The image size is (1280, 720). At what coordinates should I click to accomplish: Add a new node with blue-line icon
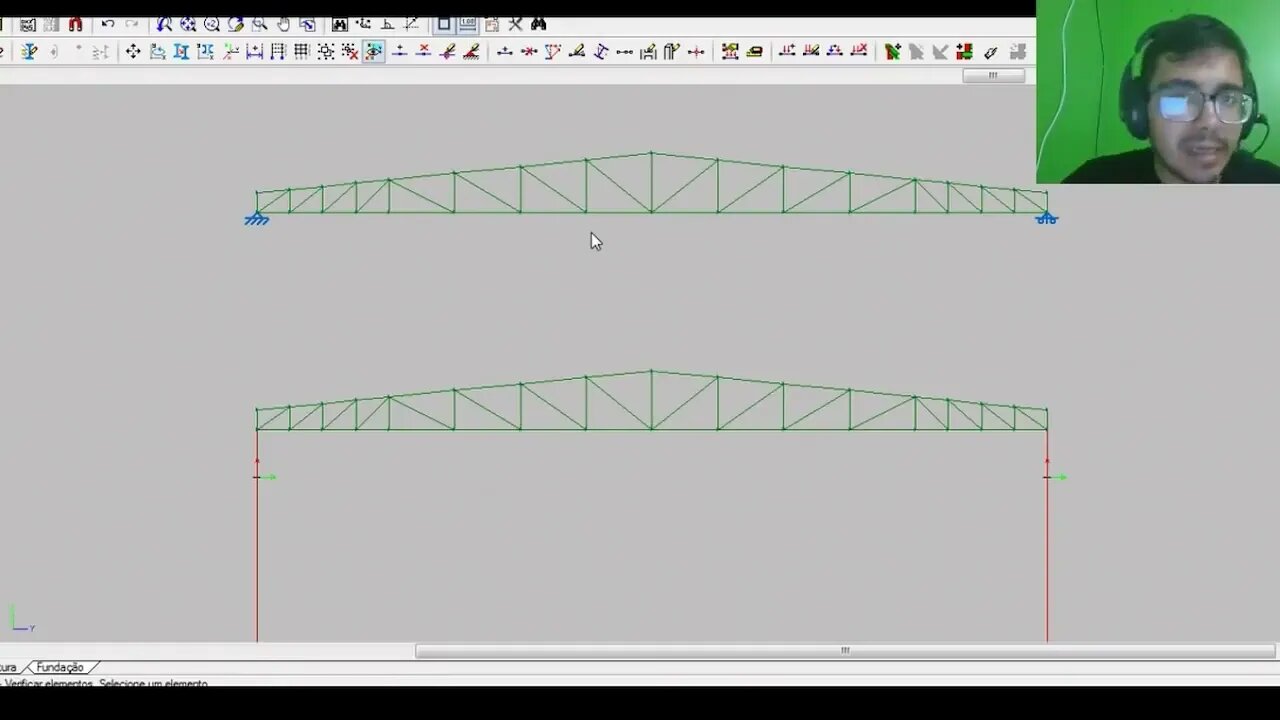pos(399,51)
